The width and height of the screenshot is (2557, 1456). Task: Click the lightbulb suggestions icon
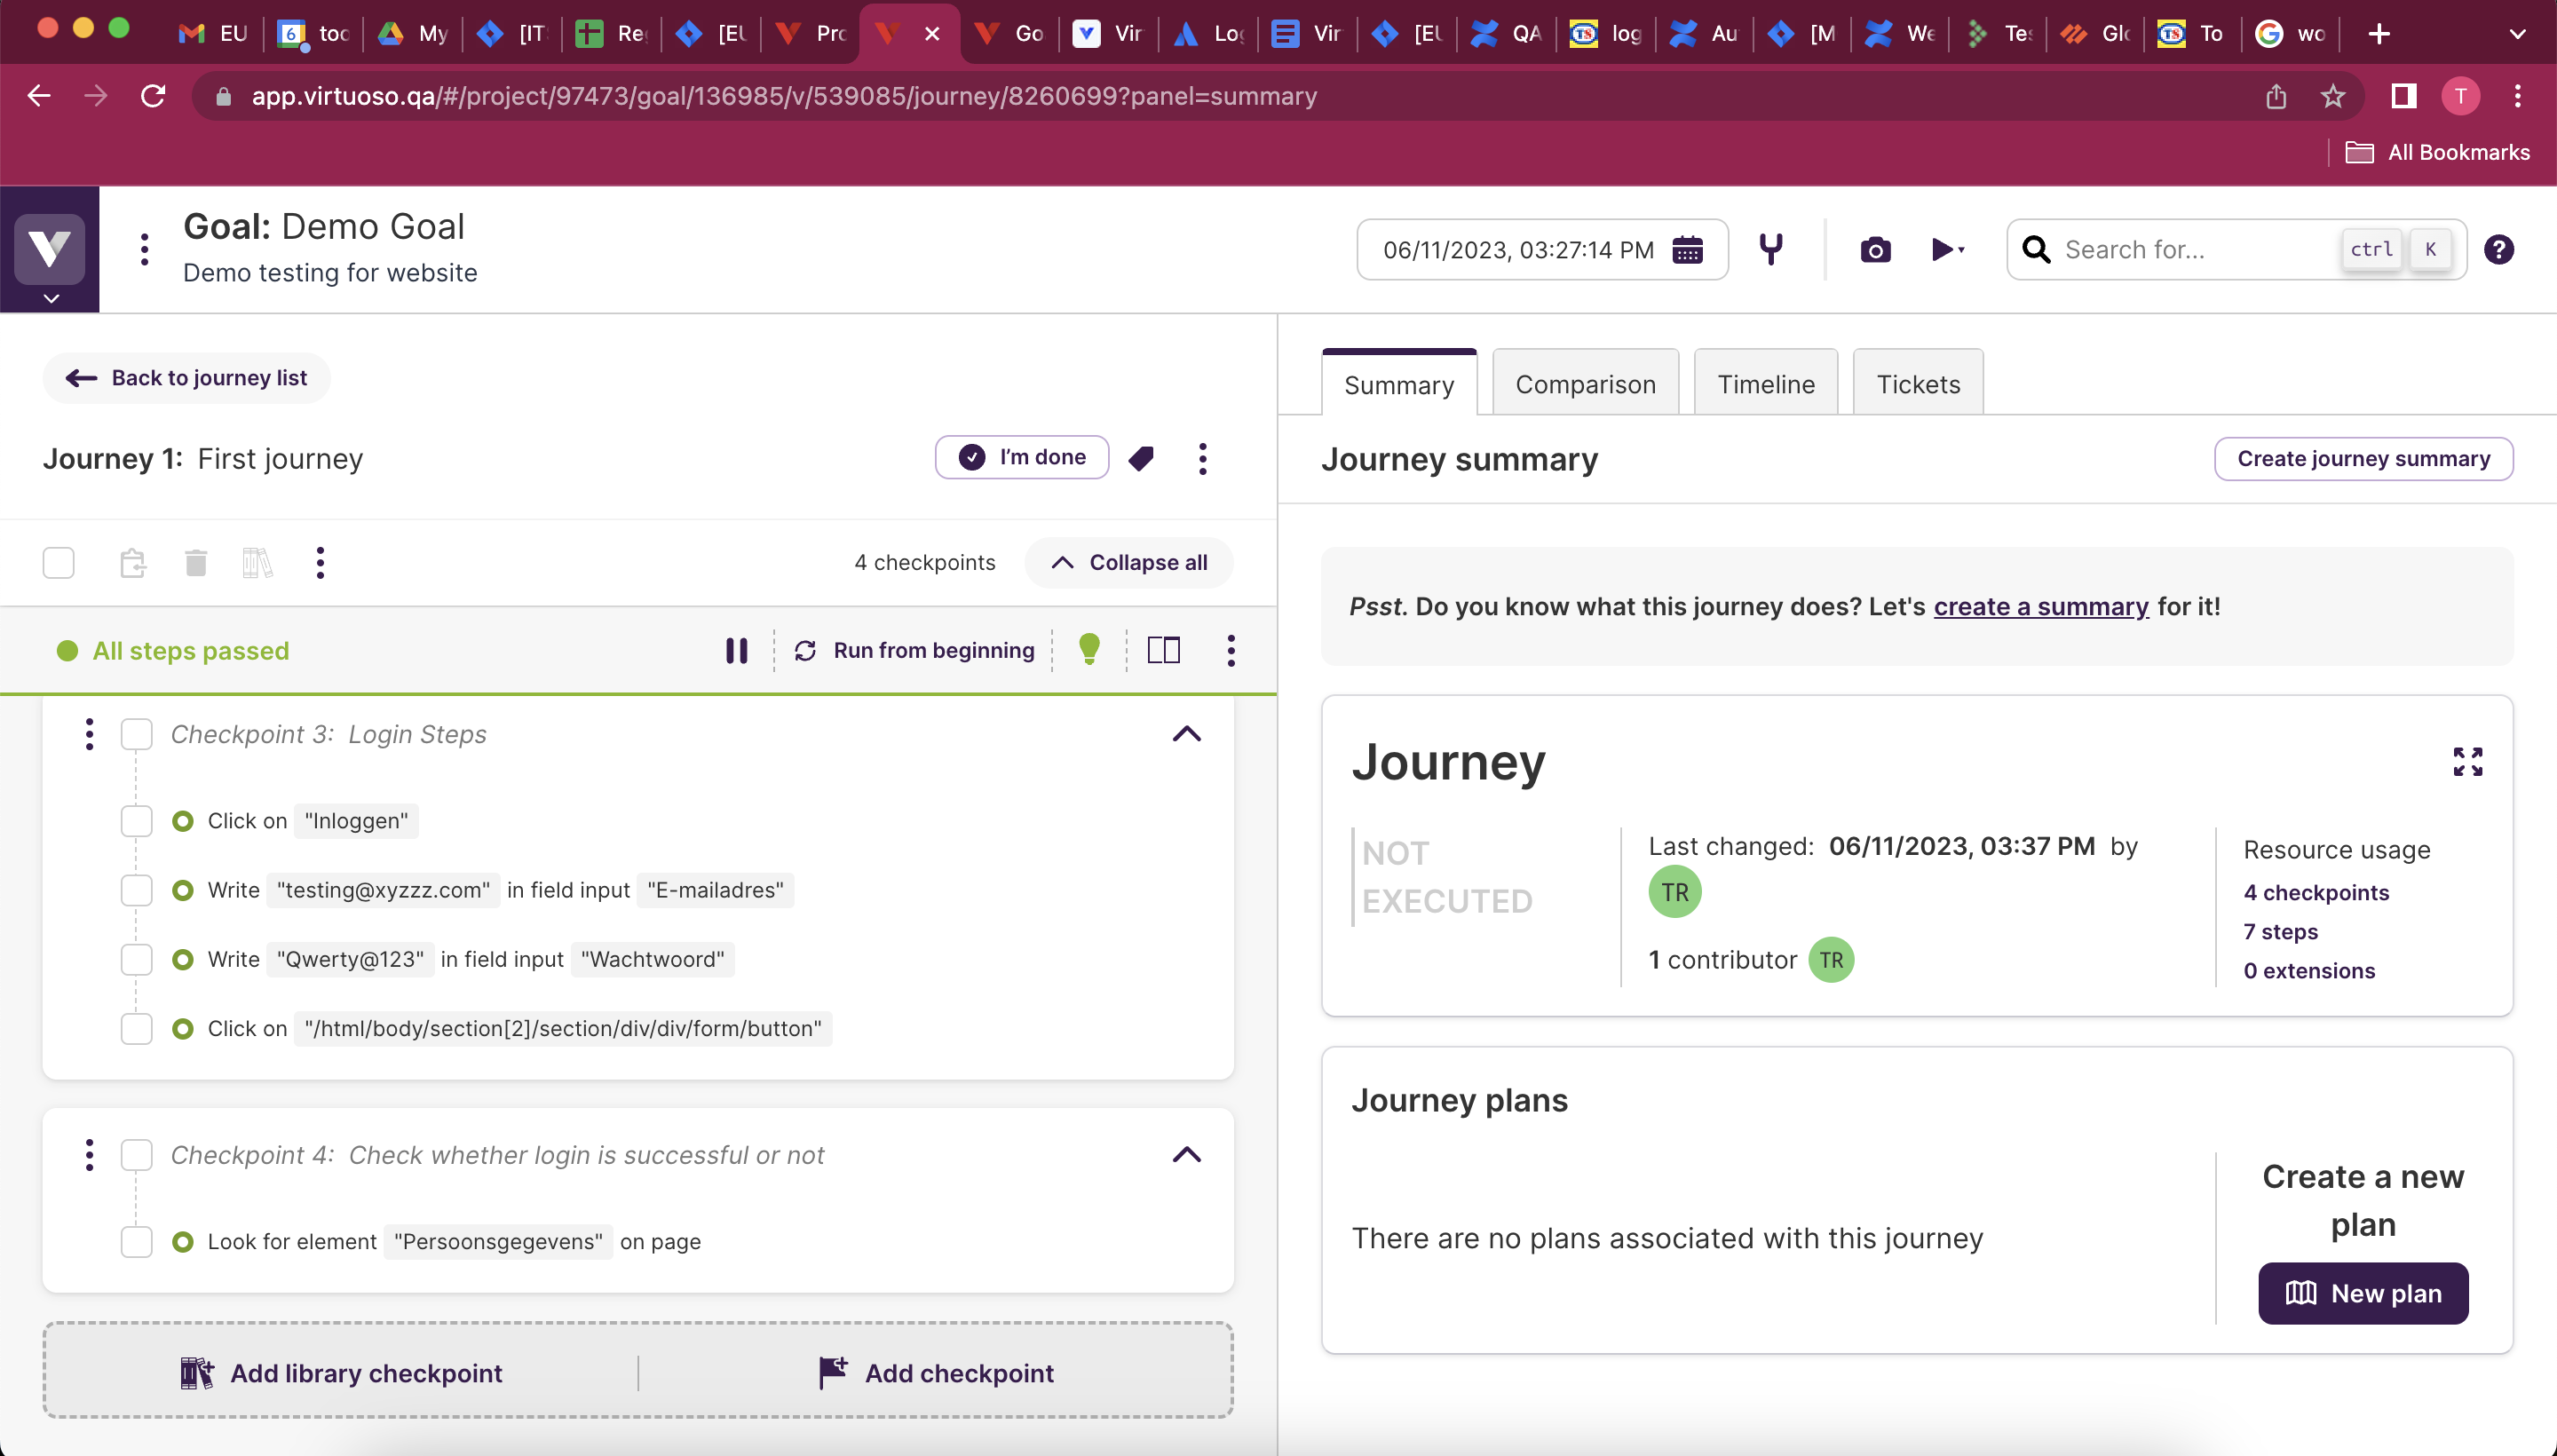click(1089, 650)
